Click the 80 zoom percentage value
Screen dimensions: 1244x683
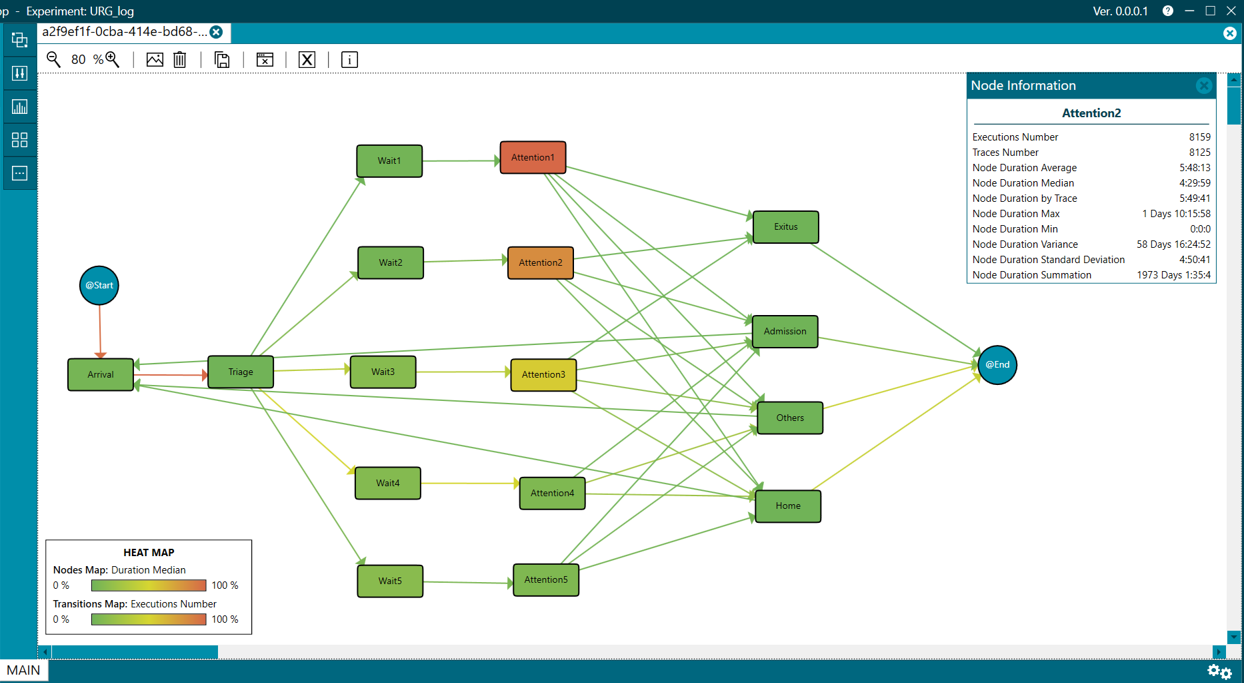pyautogui.click(x=78, y=60)
